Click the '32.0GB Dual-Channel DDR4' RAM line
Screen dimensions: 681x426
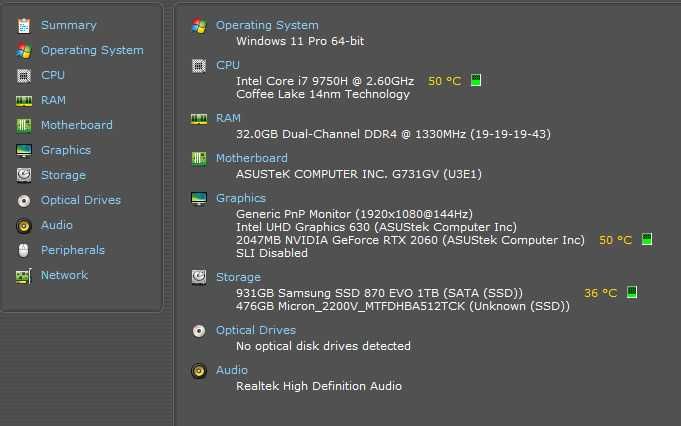(393, 134)
